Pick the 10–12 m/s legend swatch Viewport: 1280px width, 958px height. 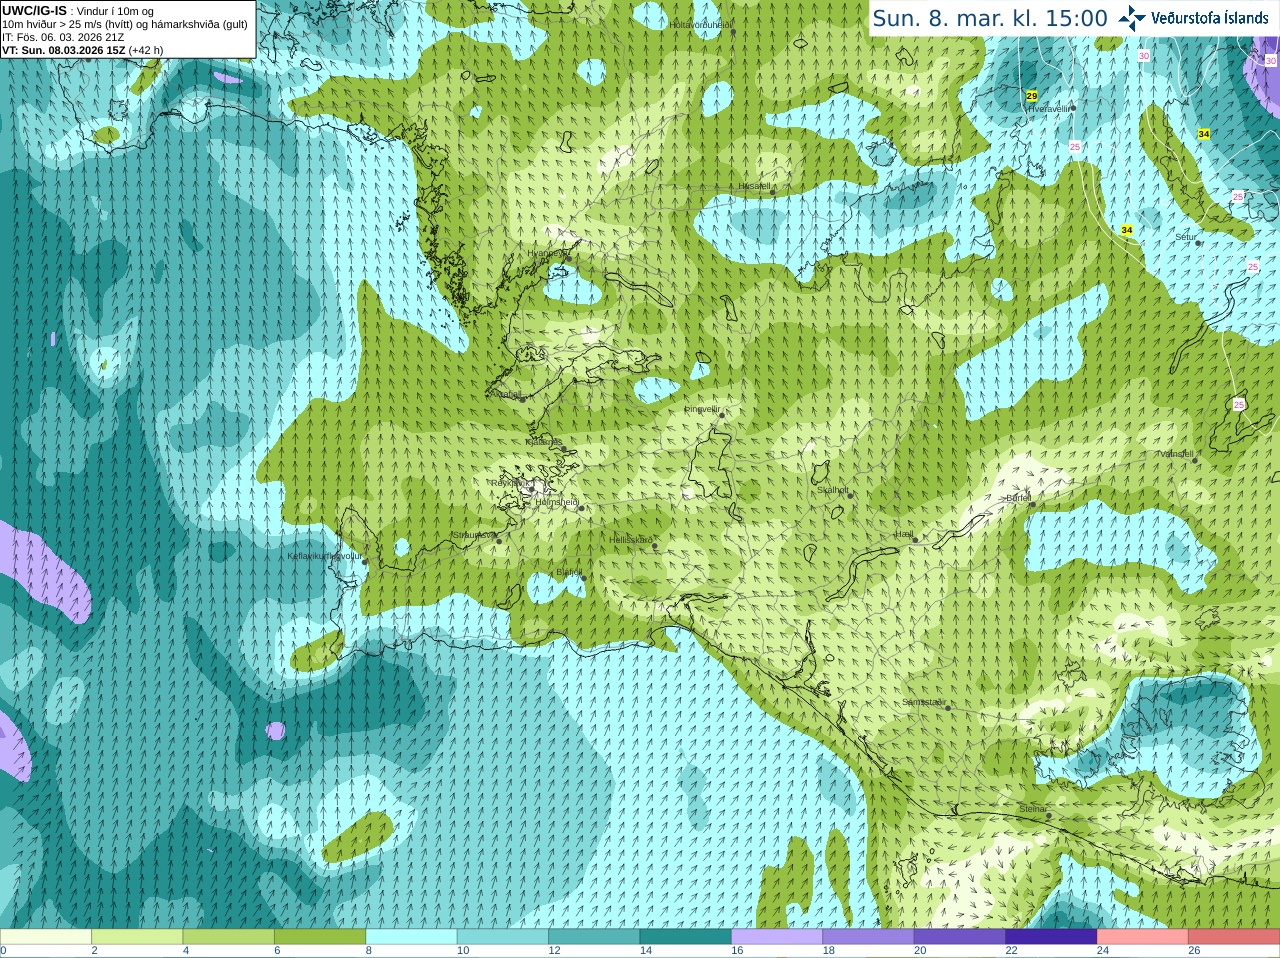point(502,937)
